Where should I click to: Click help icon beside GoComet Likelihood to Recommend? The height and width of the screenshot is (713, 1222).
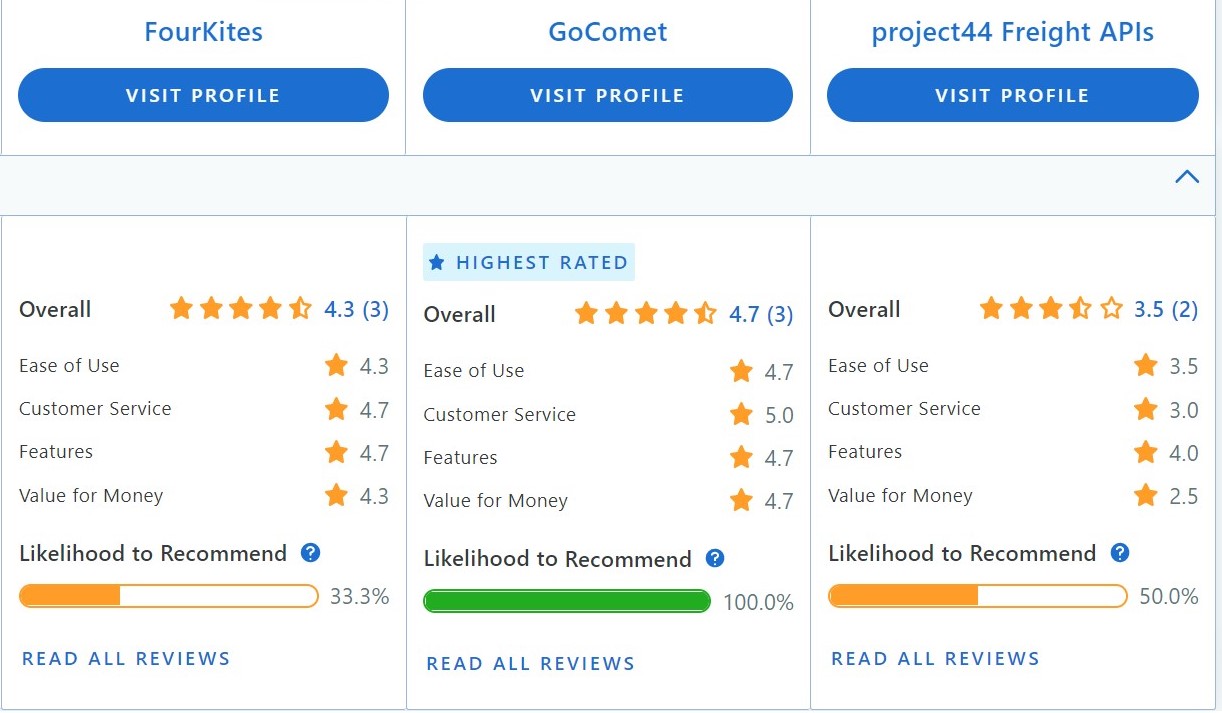tap(716, 558)
